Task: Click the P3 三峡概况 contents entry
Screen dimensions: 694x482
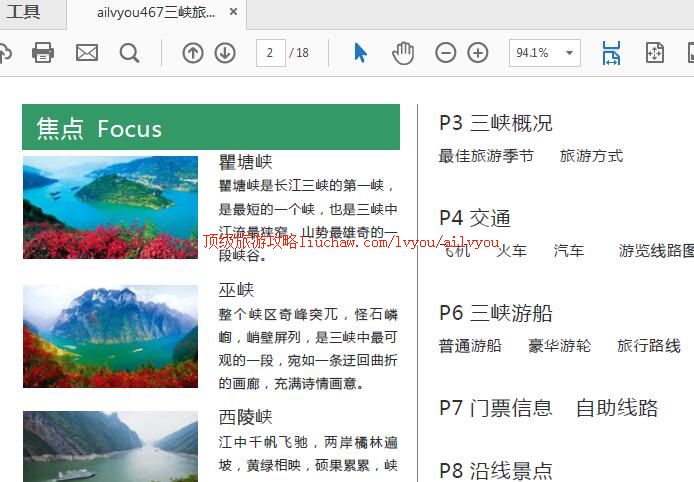Action: coord(496,123)
